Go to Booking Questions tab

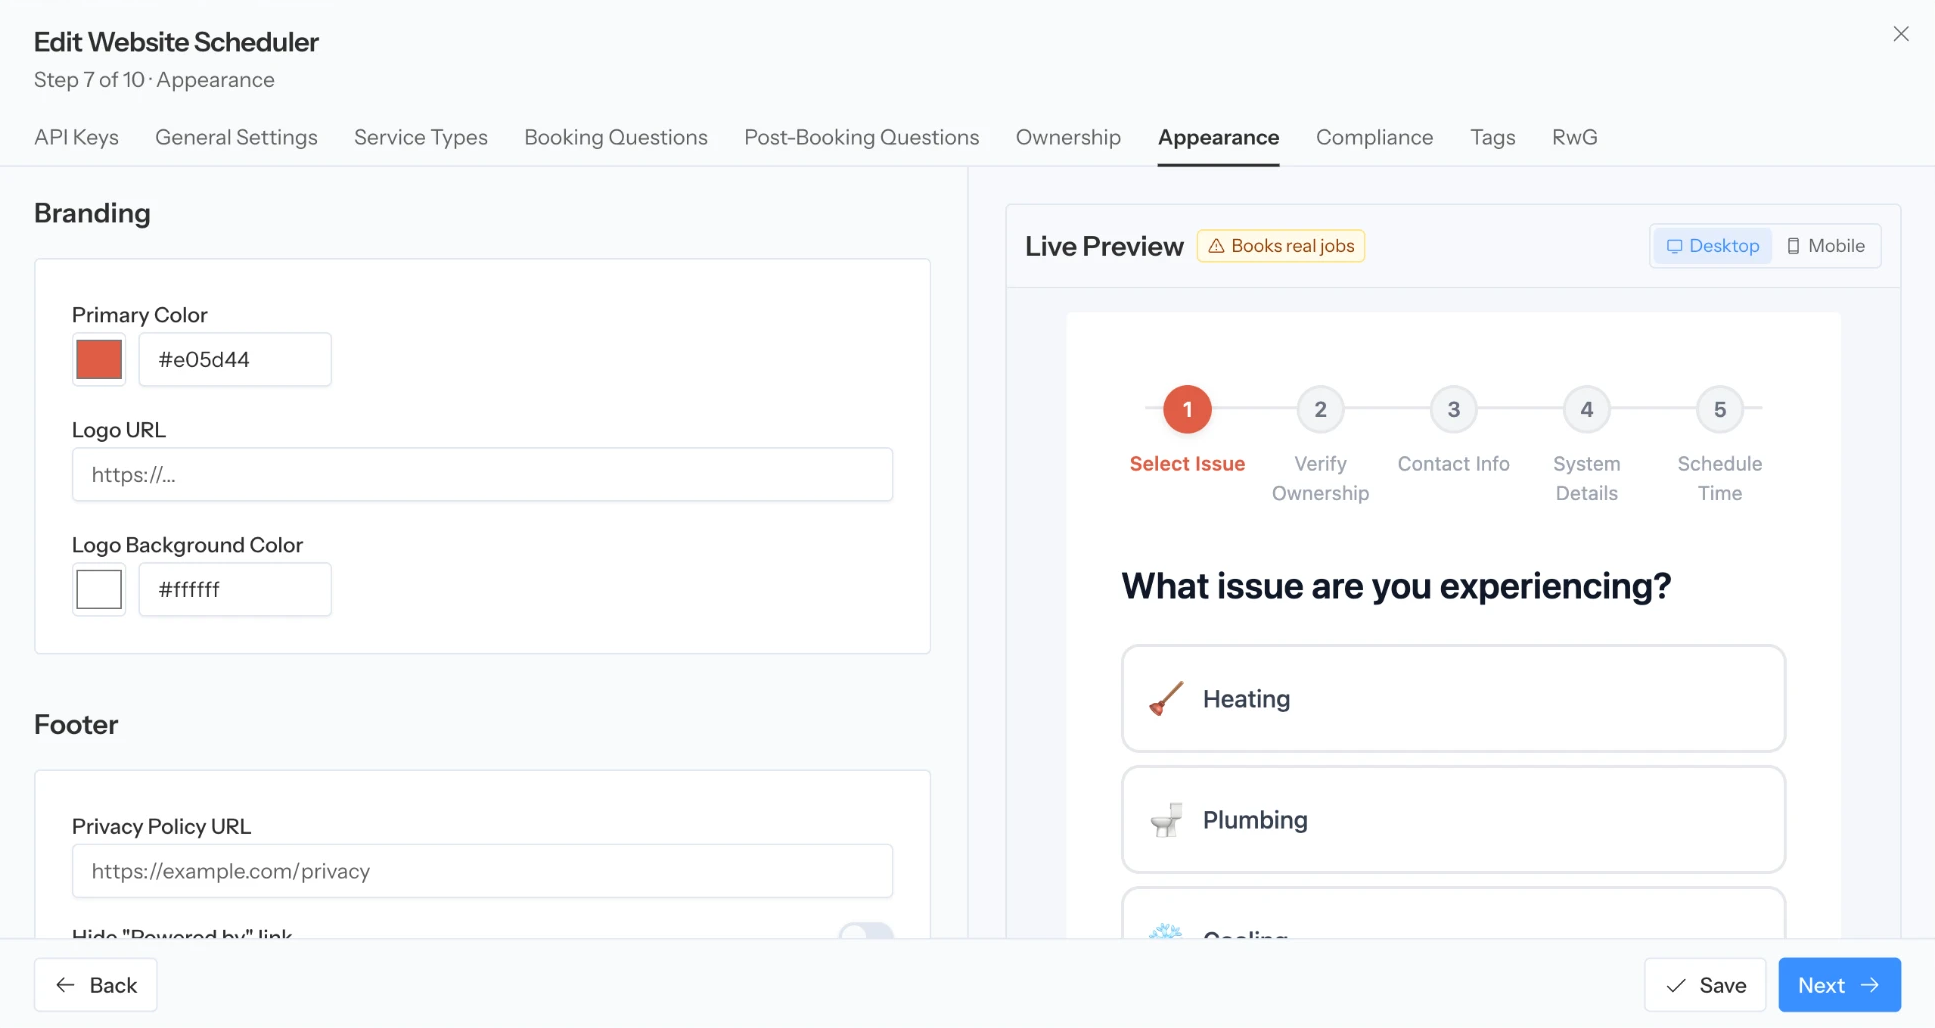(x=616, y=137)
